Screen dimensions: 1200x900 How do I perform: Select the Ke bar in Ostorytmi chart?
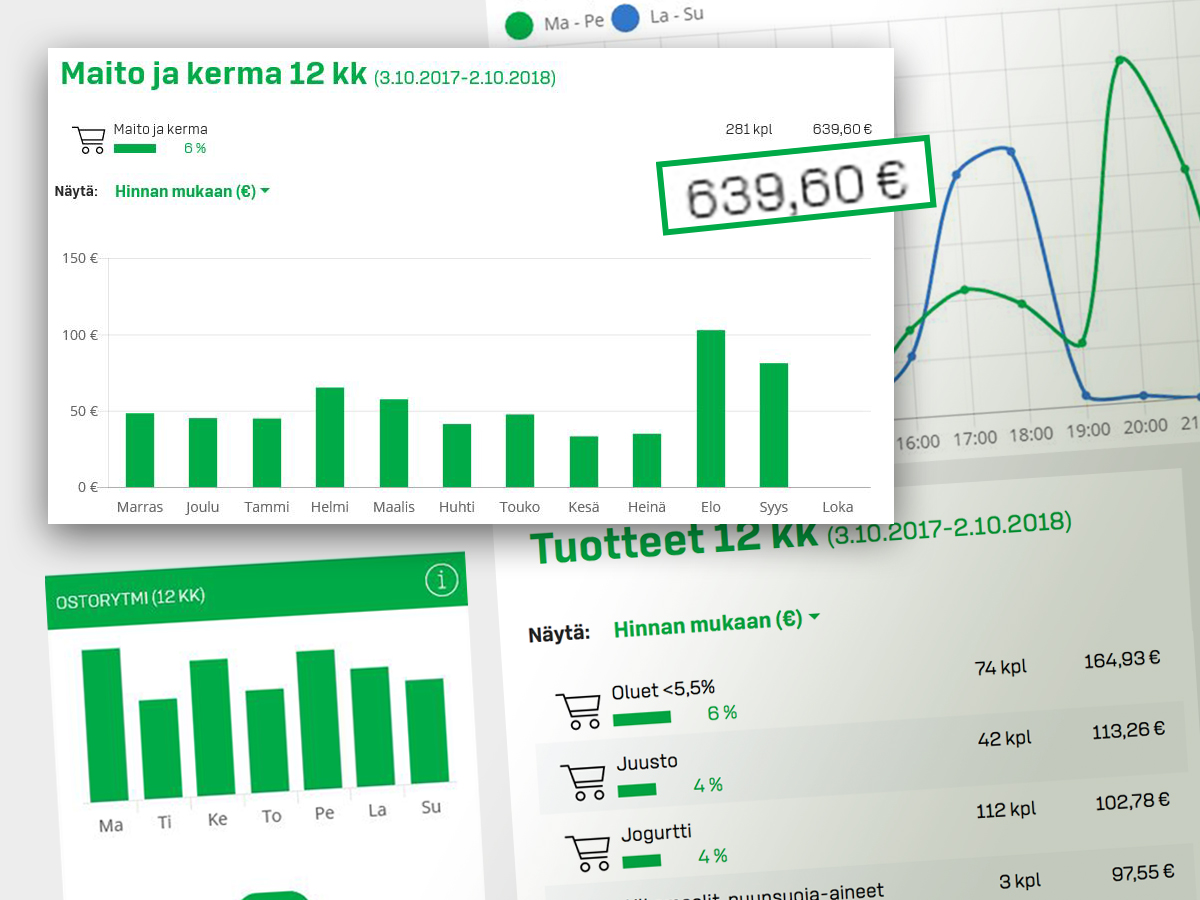[212, 727]
